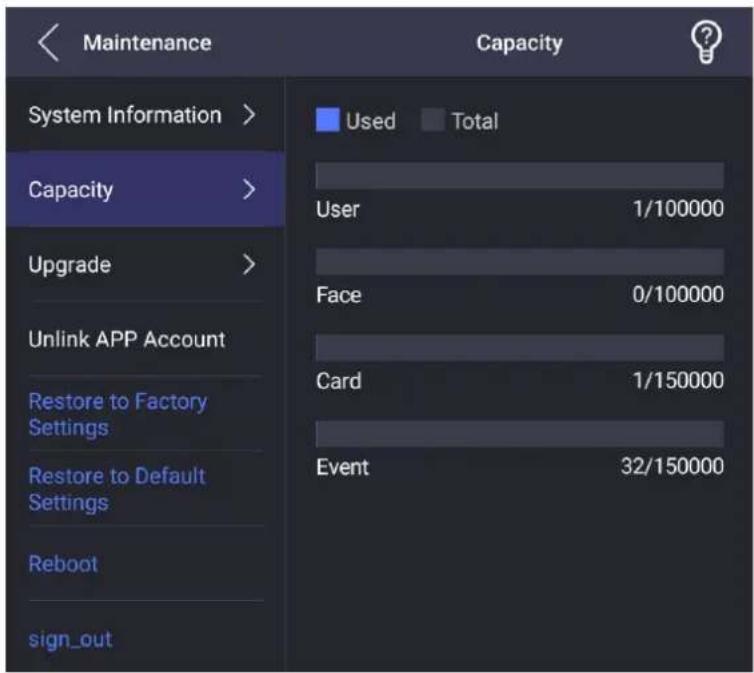
Task: Go back using the left arrow icon
Action: point(49,43)
